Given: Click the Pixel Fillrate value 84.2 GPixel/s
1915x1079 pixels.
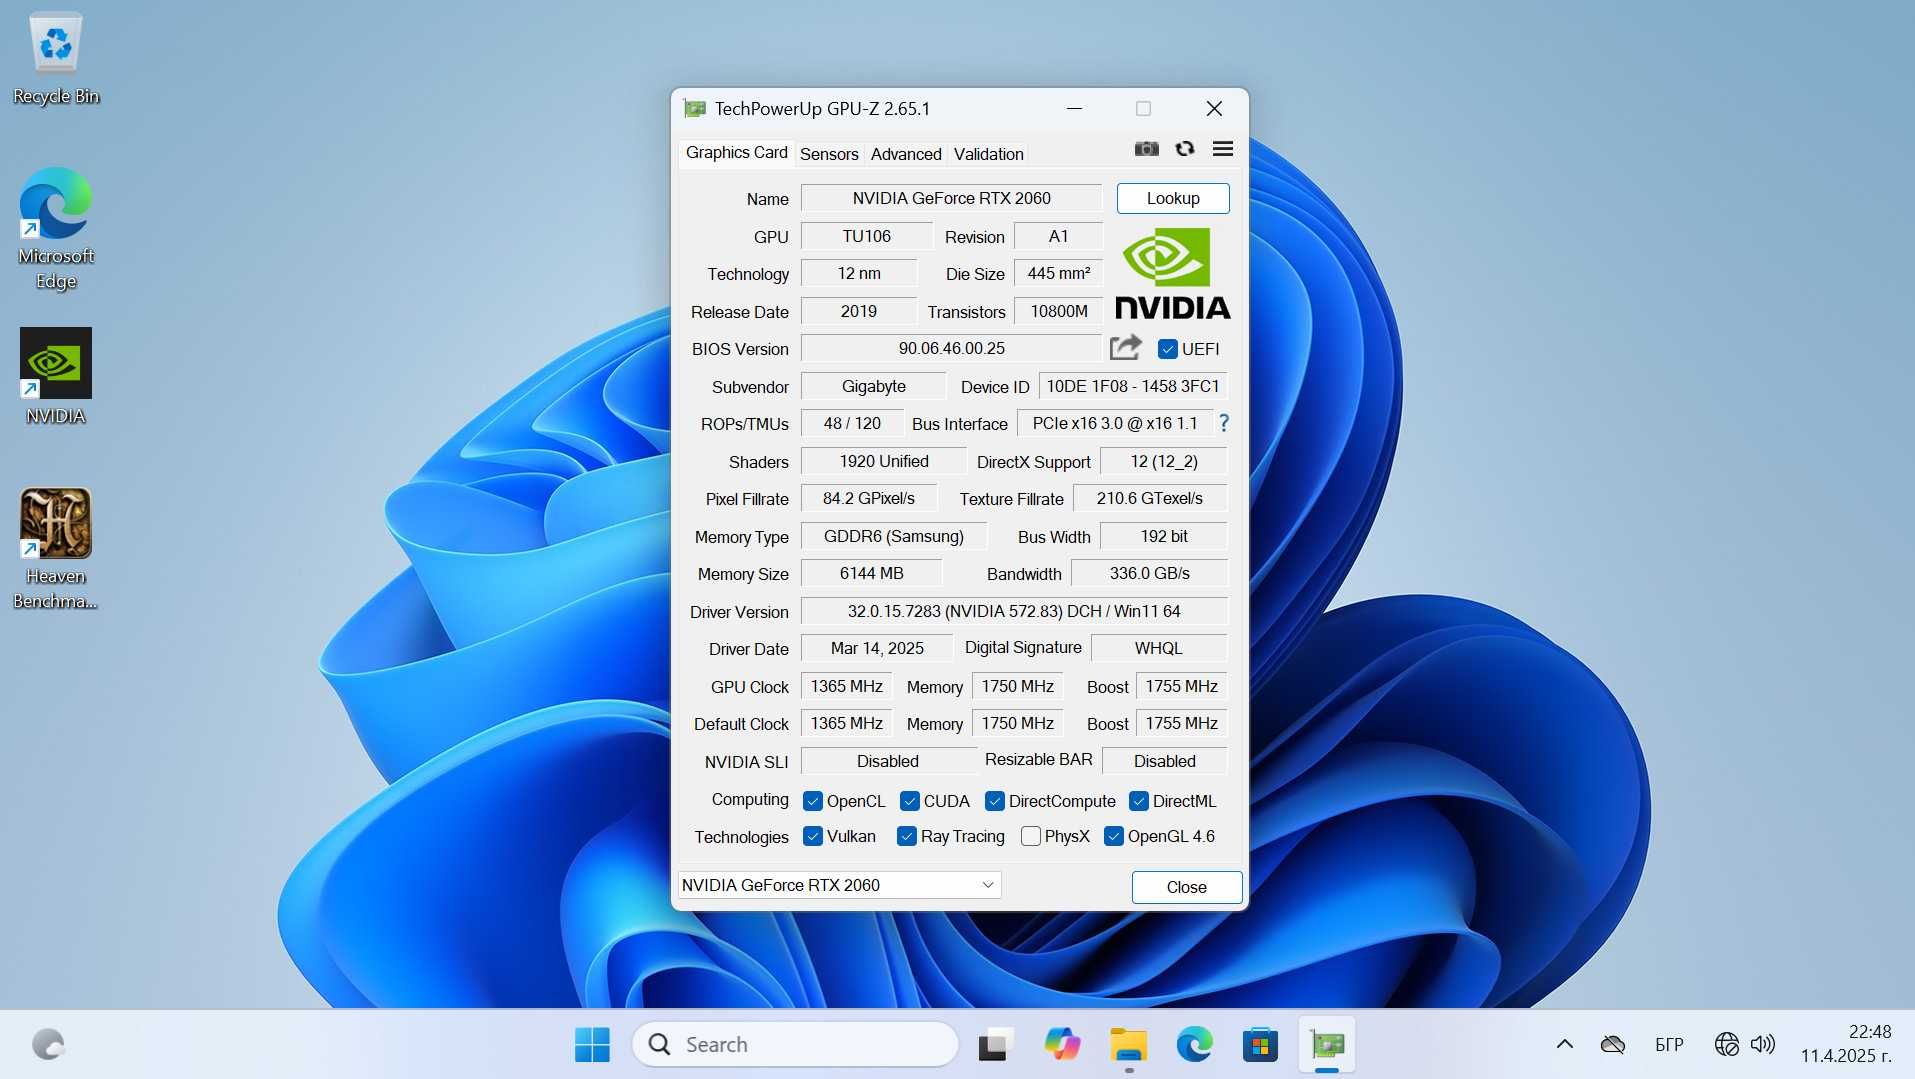Looking at the screenshot, I should pyautogui.click(x=868, y=498).
